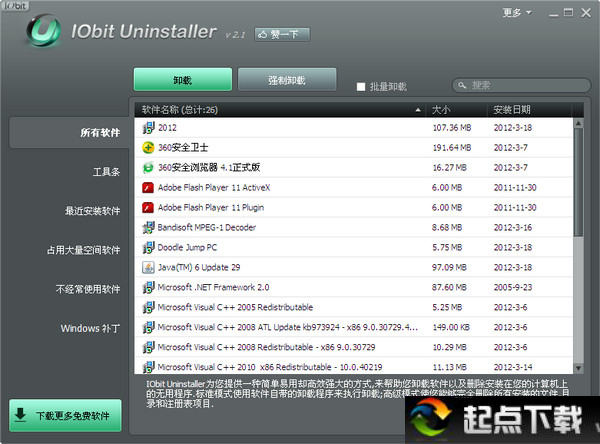Click the list's vertical scrollbar thumb

pyautogui.click(x=578, y=182)
